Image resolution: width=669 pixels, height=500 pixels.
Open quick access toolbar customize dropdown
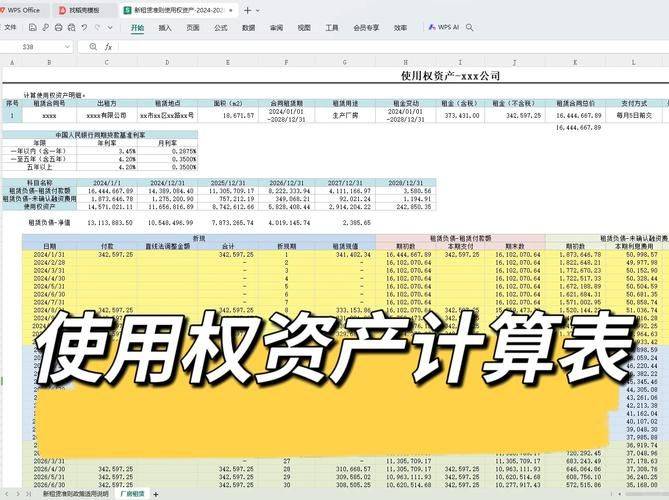[110, 27]
